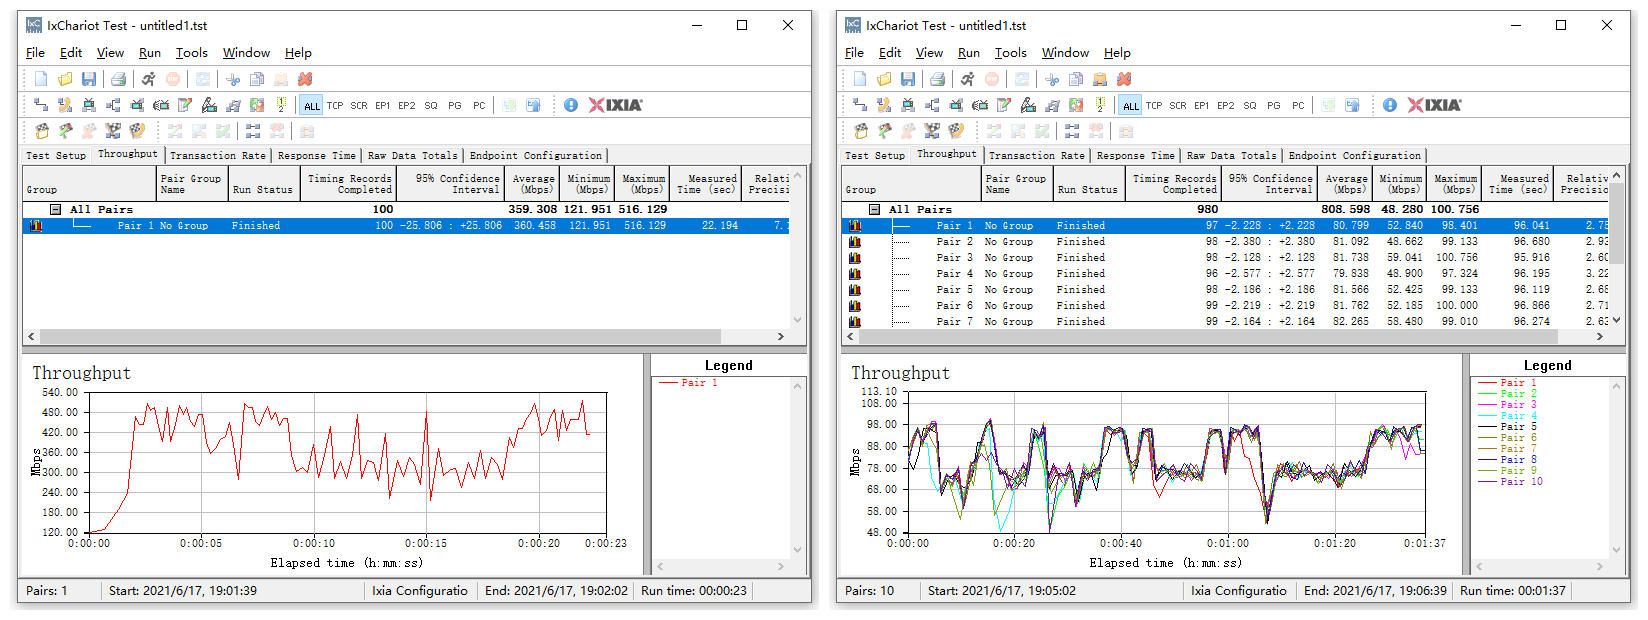The height and width of the screenshot is (620, 1648).
Task: Click table's left scroll arrow, left window
Action: [31, 337]
